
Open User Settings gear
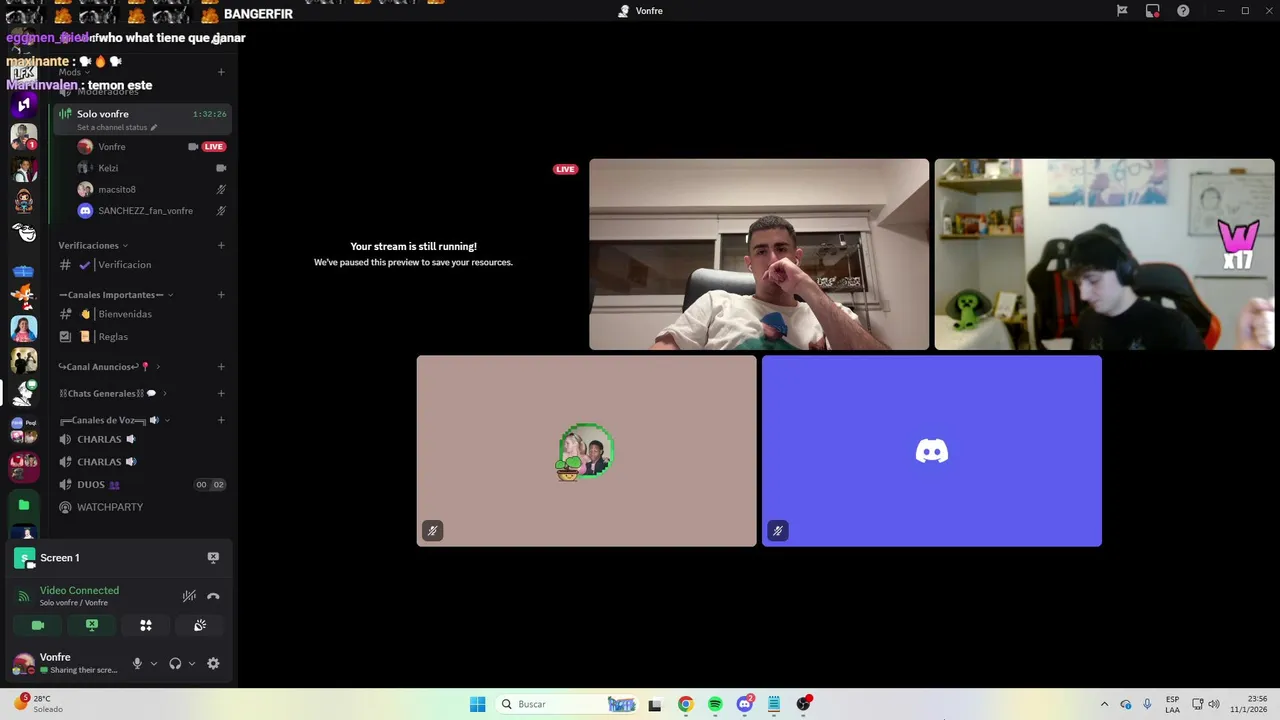tap(213, 663)
